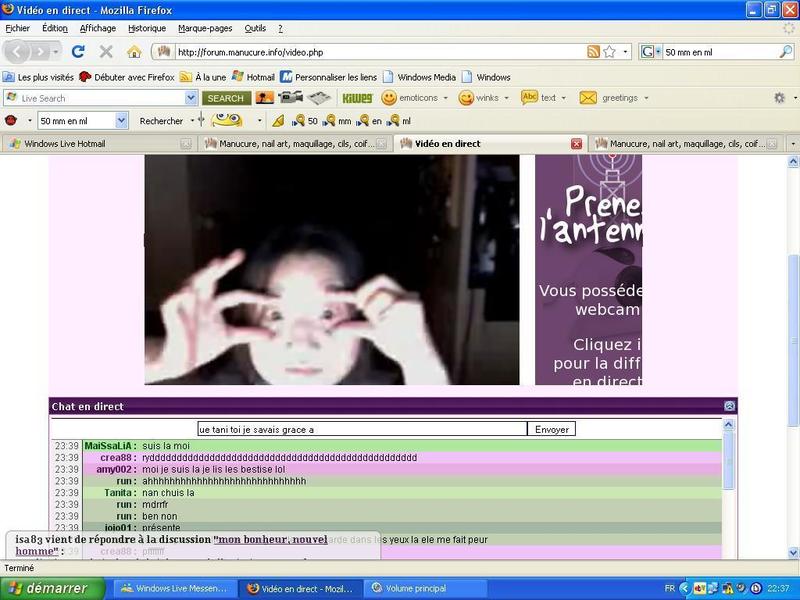Bookmark this page with the star icon

tap(609, 51)
